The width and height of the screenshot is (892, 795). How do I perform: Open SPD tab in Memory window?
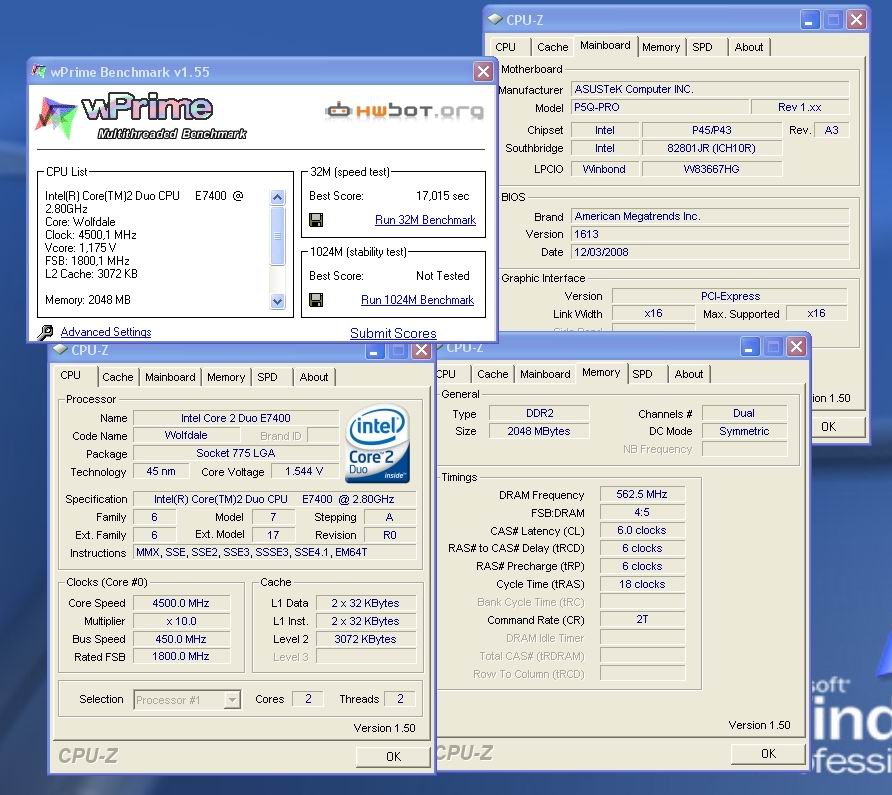pos(642,374)
